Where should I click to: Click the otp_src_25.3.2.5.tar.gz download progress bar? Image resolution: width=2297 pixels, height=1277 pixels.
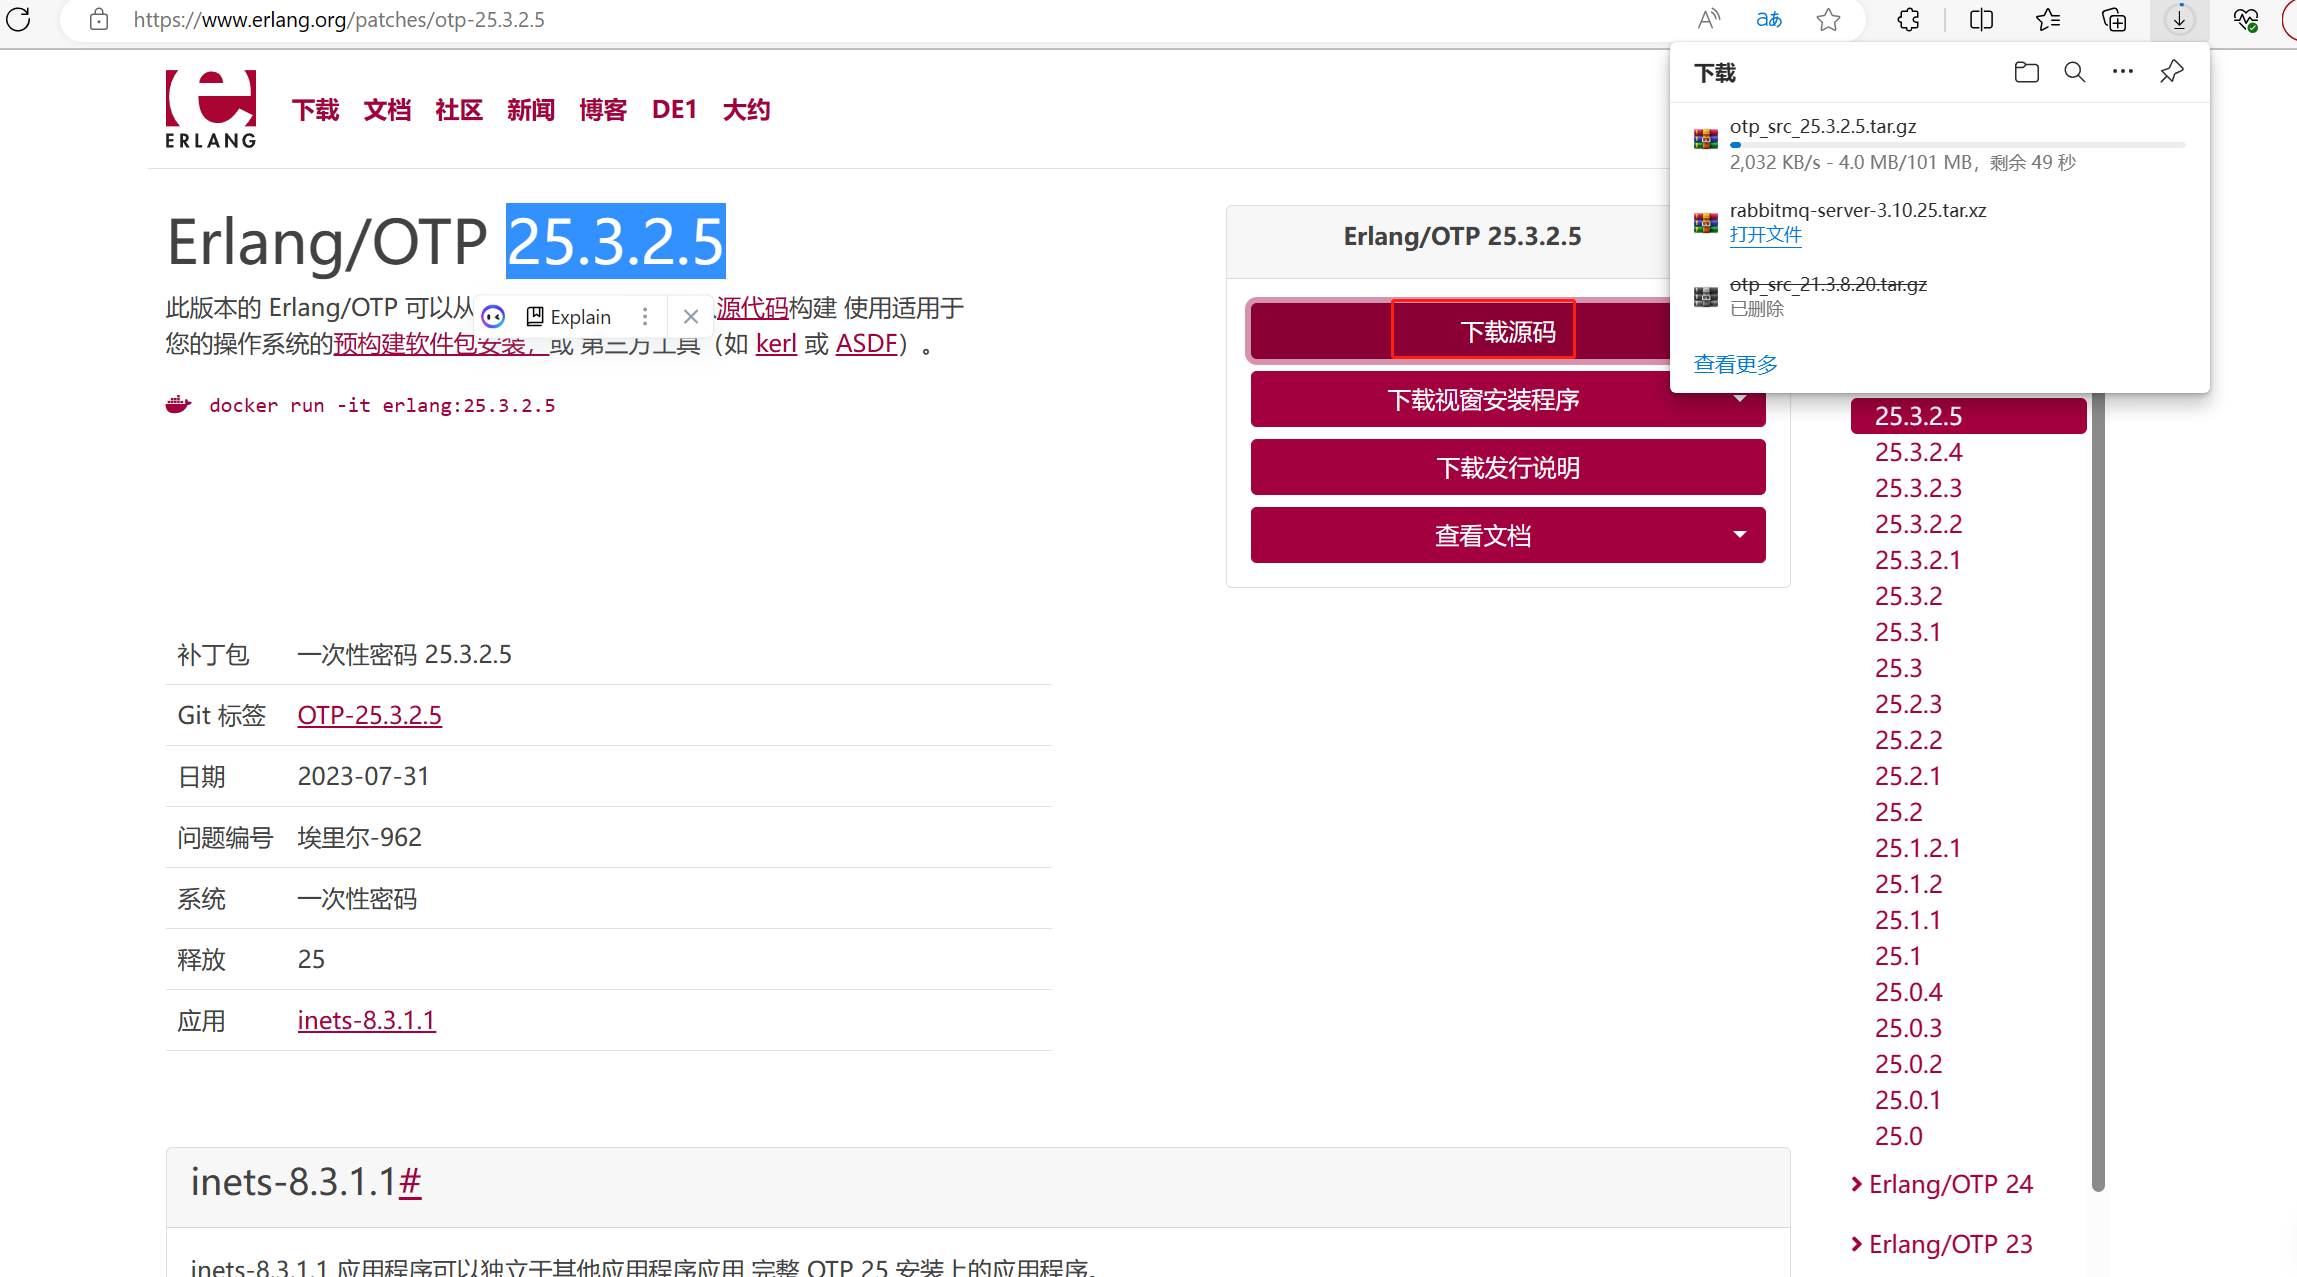1956,145
